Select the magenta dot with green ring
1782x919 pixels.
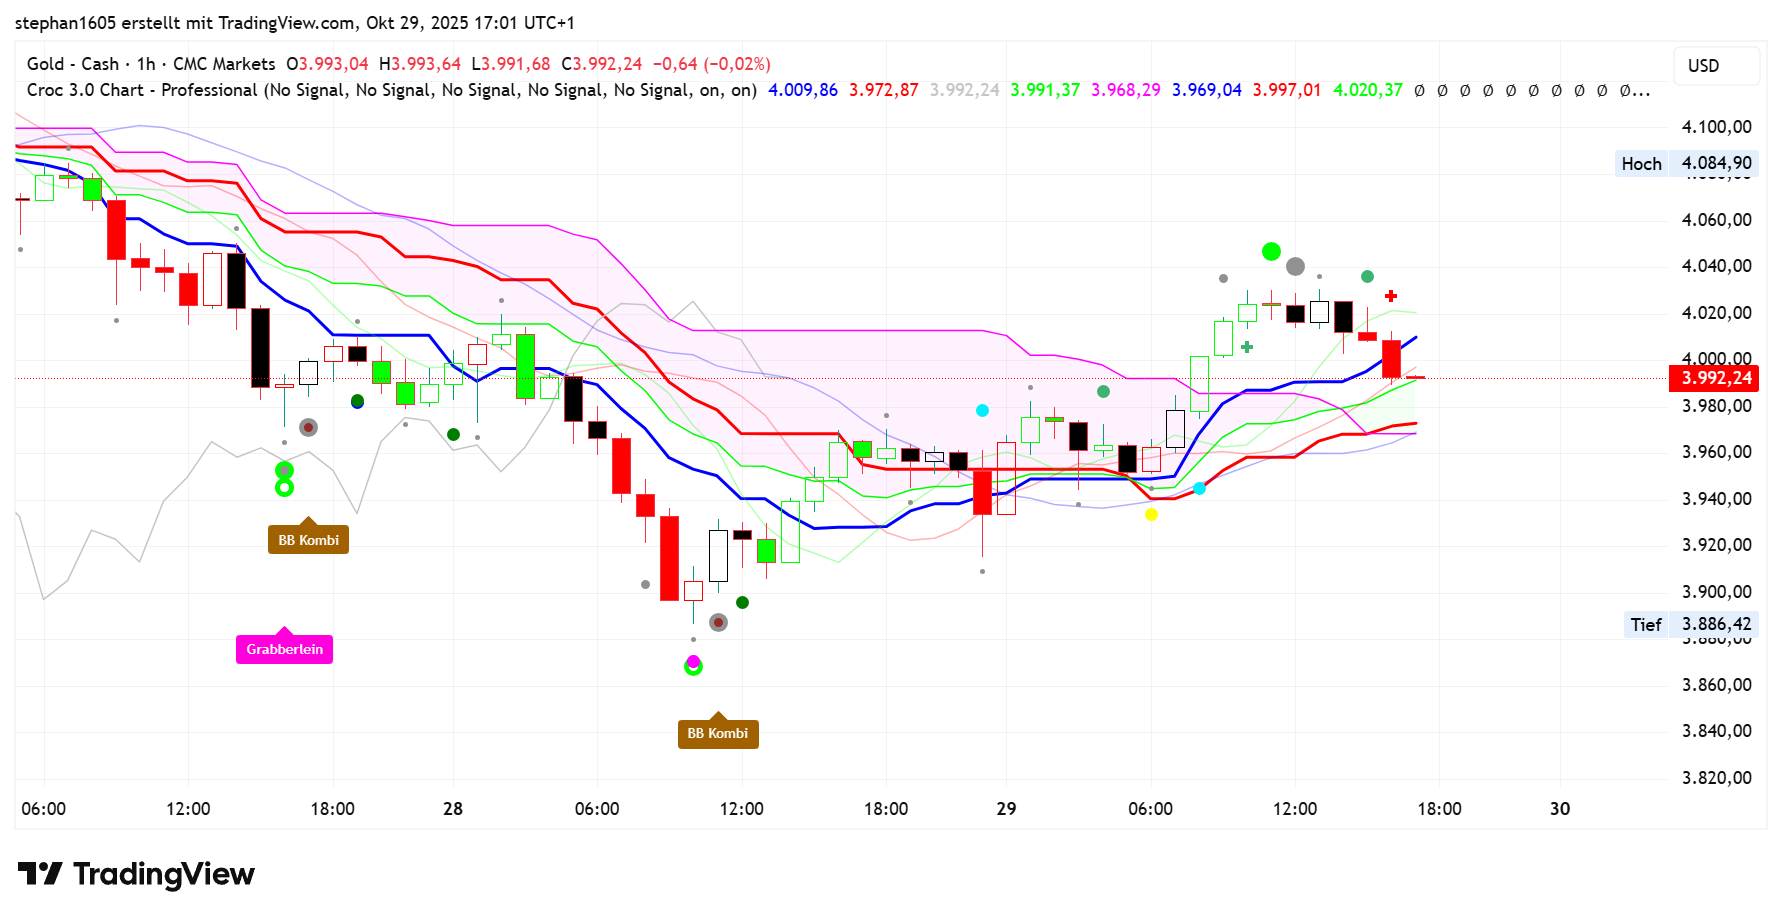pyautogui.click(x=693, y=664)
